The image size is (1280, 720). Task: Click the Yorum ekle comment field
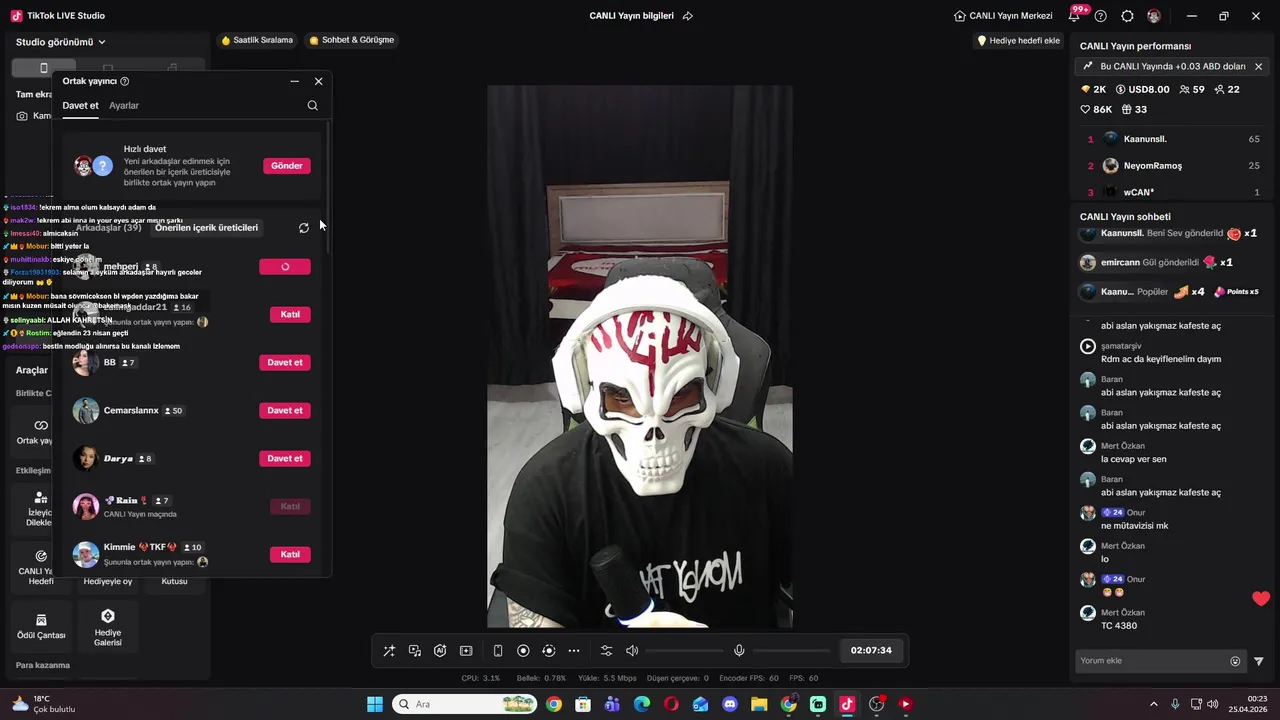1150,661
